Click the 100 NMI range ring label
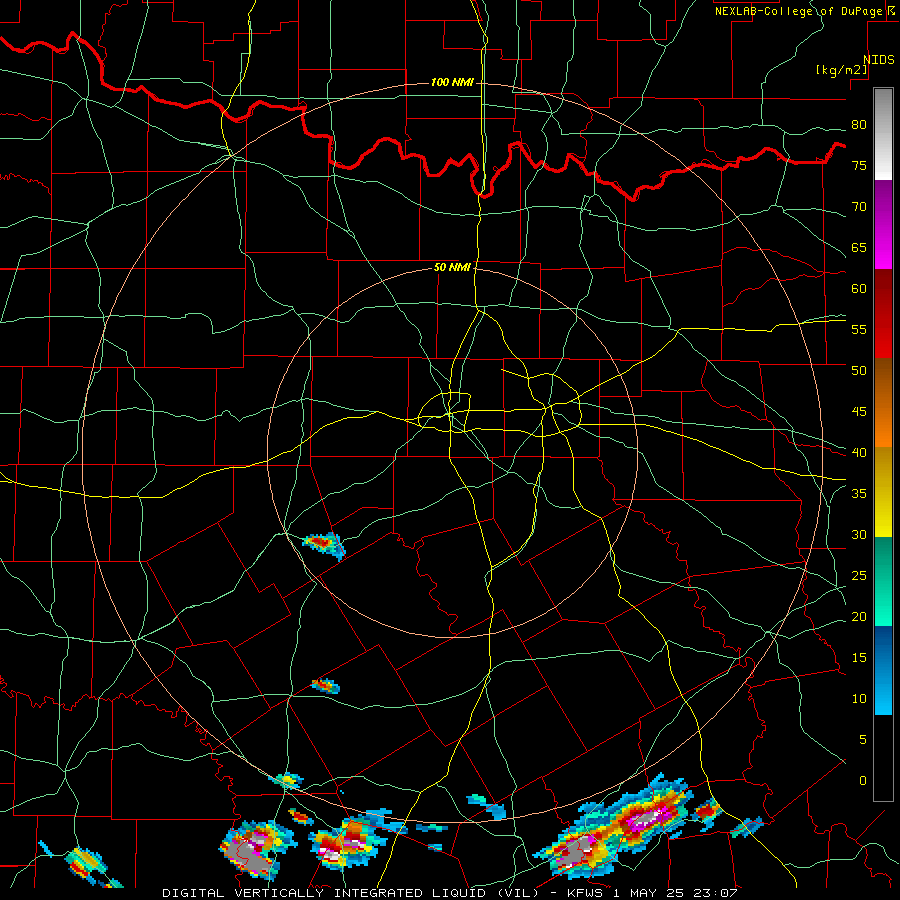Viewport: 900px width, 900px height. click(x=452, y=83)
